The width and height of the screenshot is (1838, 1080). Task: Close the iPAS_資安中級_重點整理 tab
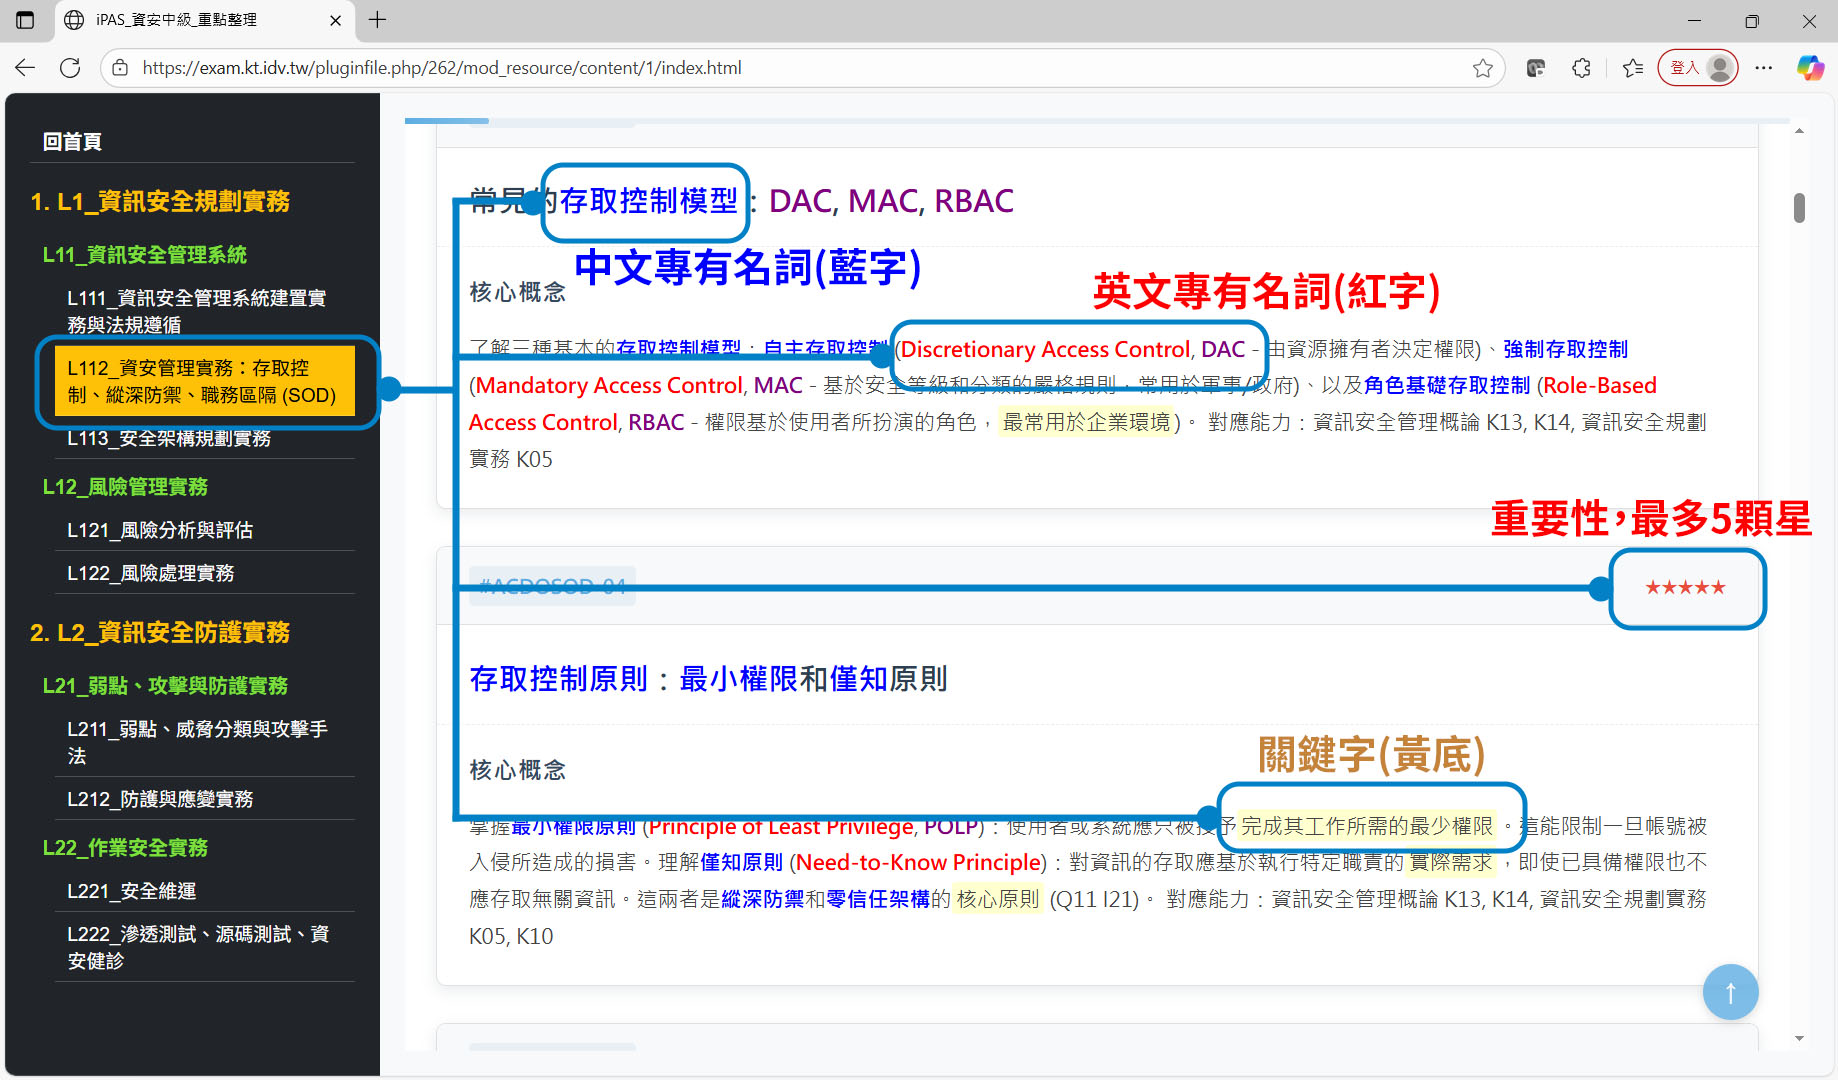coord(335,20)
